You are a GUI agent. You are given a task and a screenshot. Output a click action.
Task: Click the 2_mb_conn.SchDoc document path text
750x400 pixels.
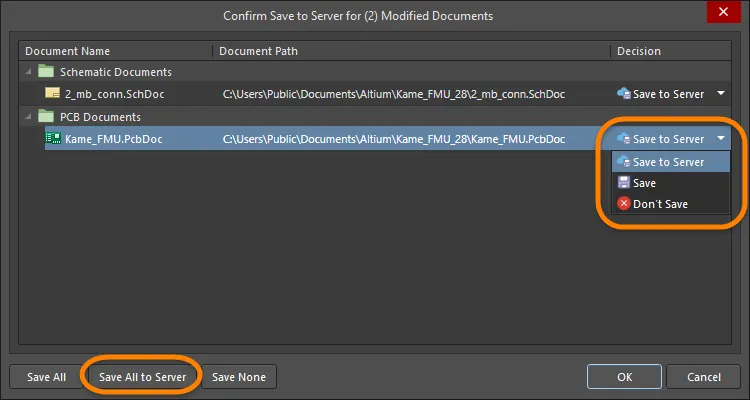tap(394, 94)
